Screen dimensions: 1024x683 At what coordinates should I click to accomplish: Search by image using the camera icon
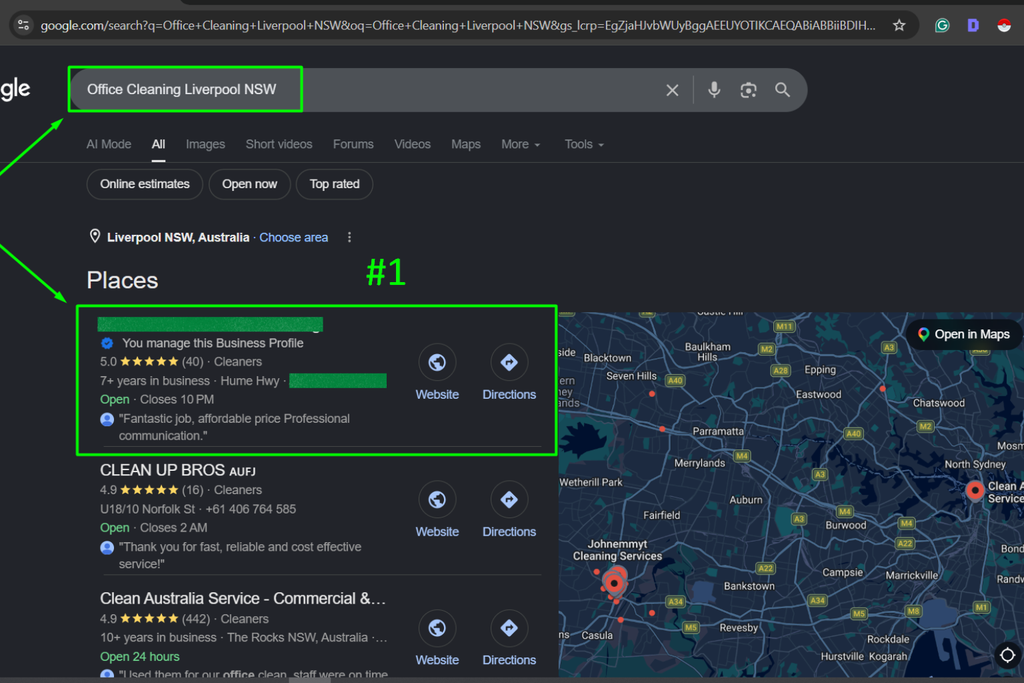point(748,90)
